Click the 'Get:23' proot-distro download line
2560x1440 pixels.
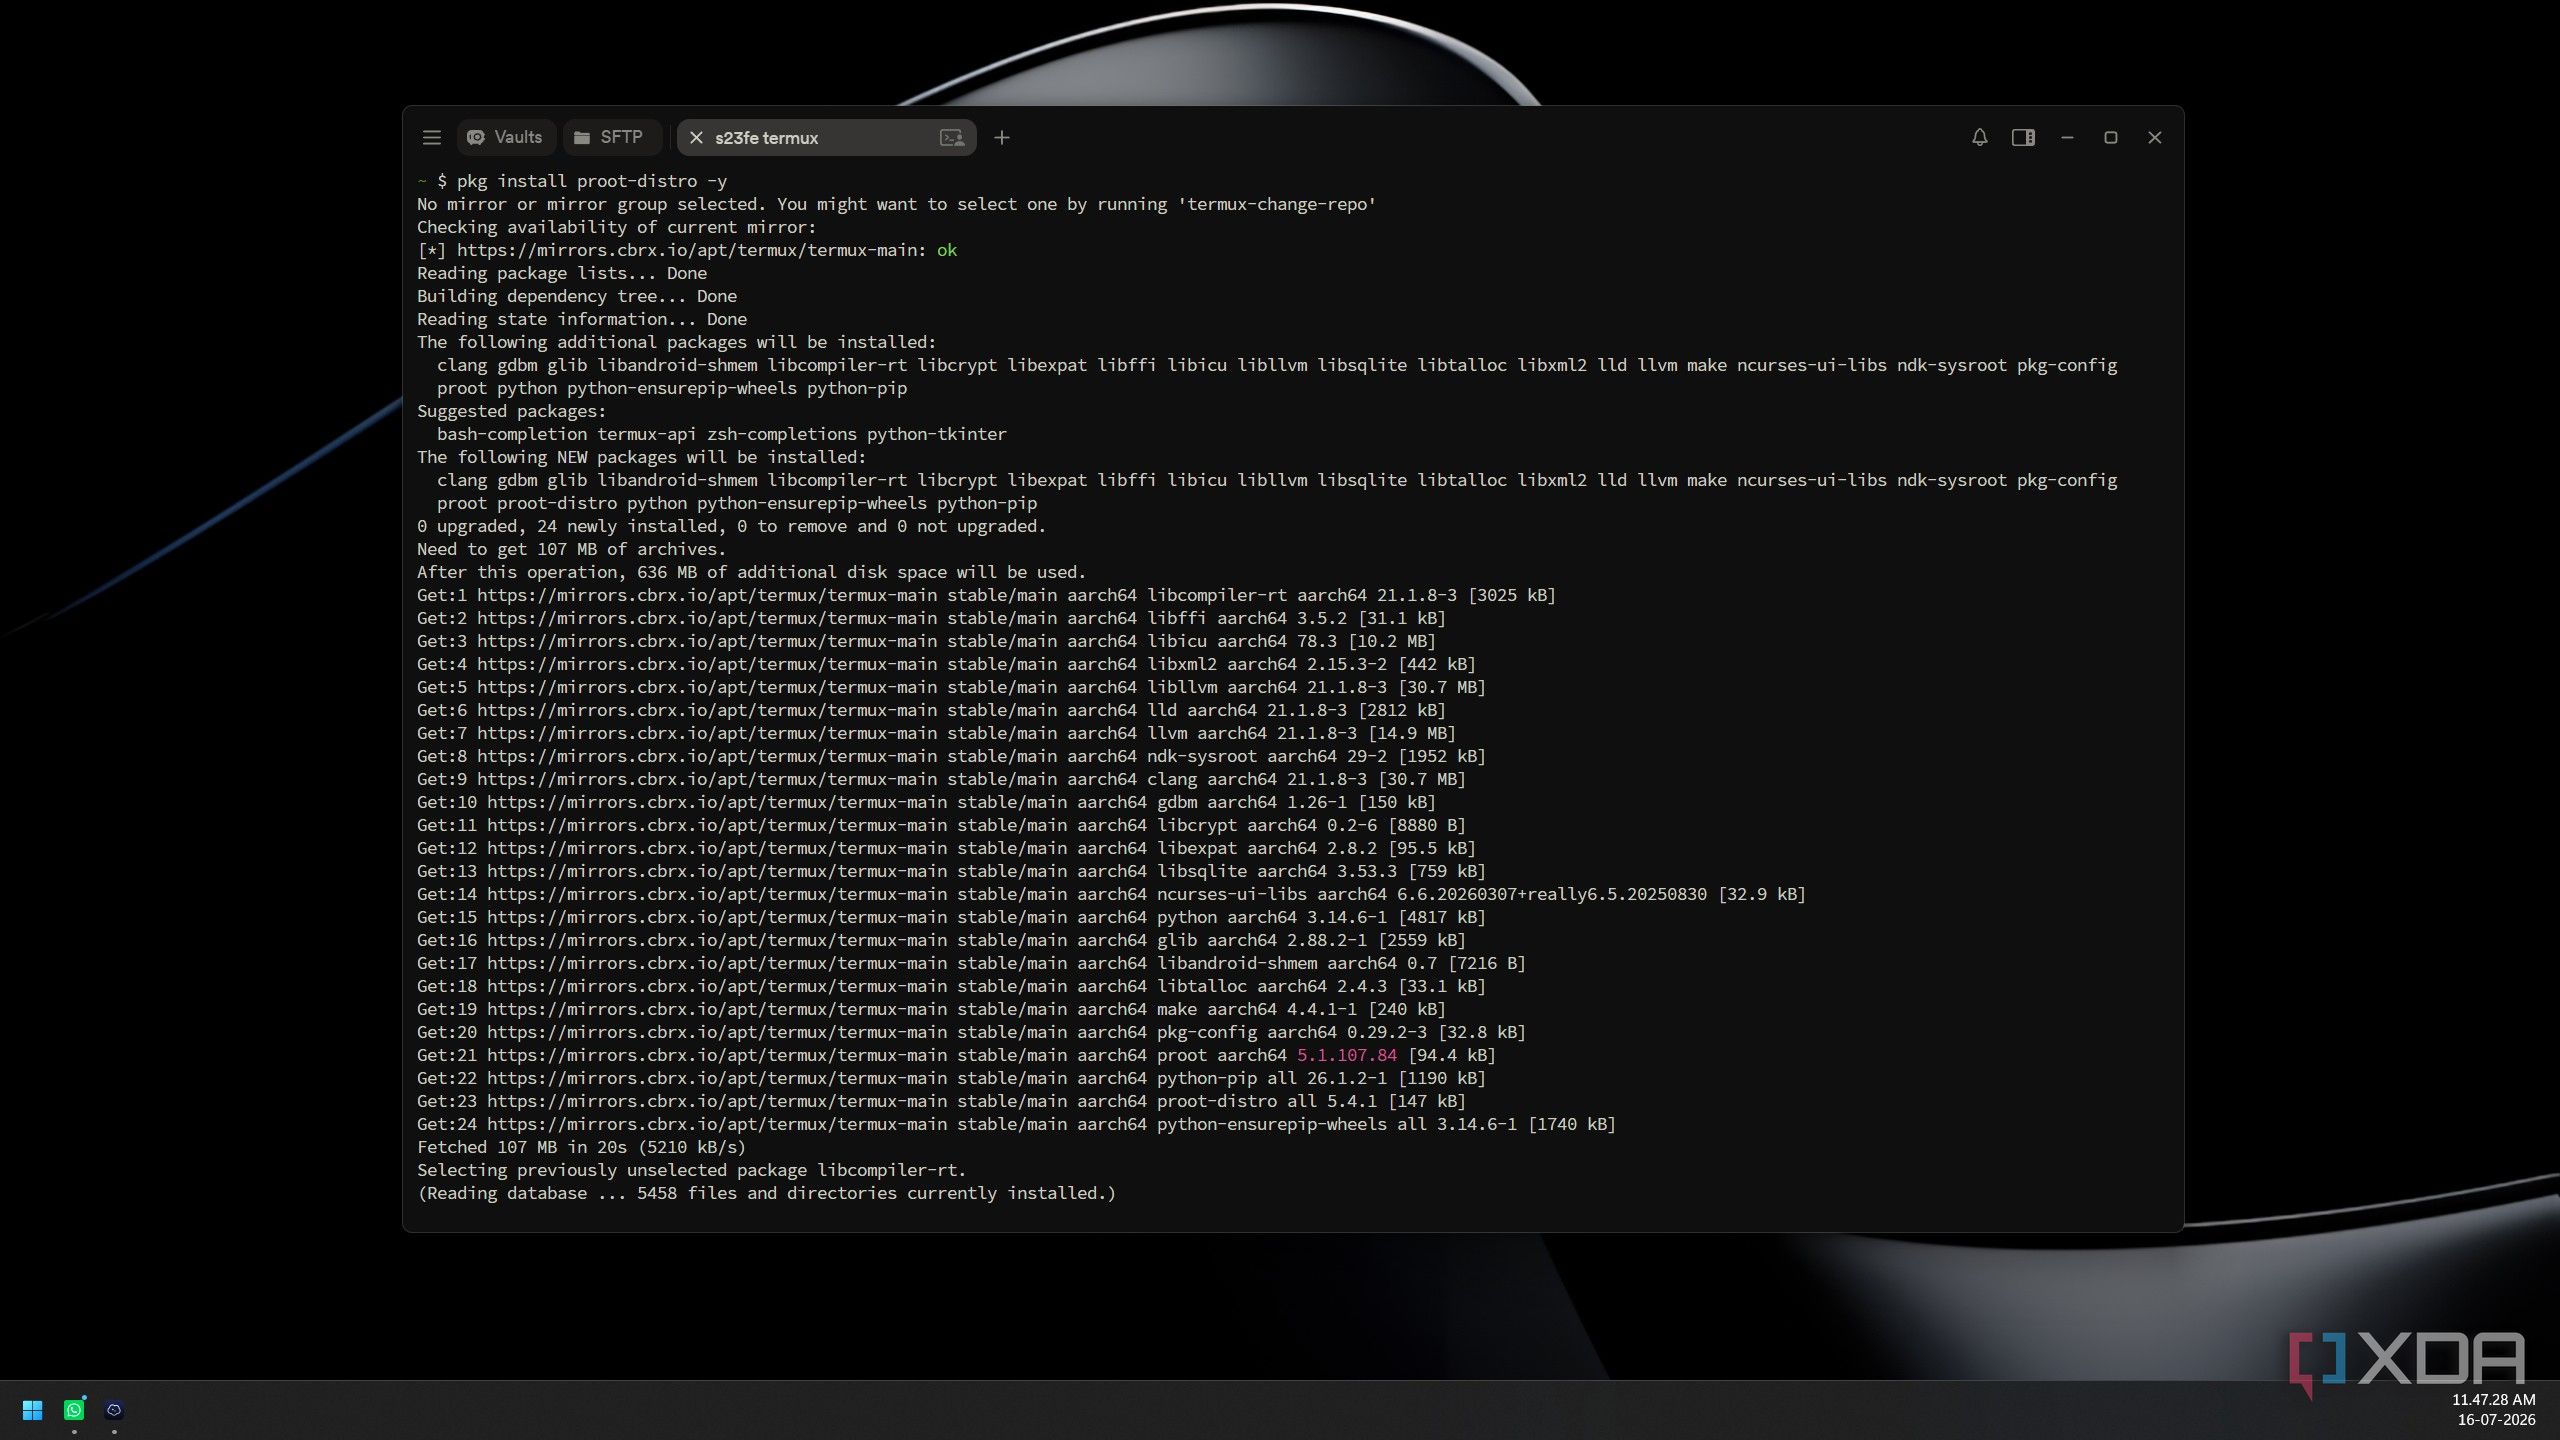[941, 1101]
